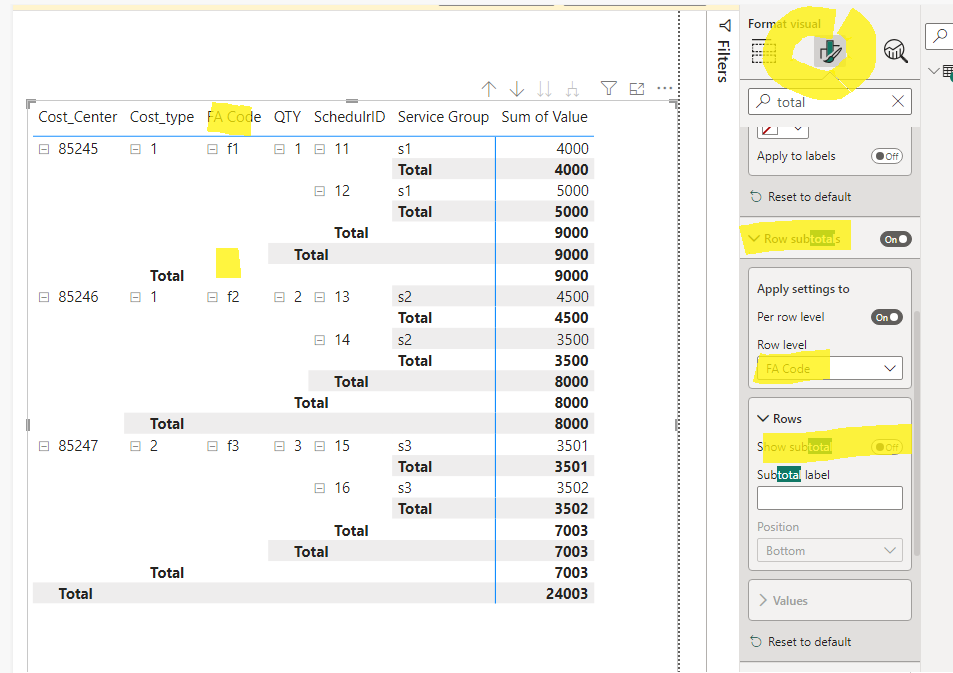The width and height of the screenshot is (953, 673).
Task: Collapse the f1 FA Code row
Action: pyautogui.click(x=212, y=149)
